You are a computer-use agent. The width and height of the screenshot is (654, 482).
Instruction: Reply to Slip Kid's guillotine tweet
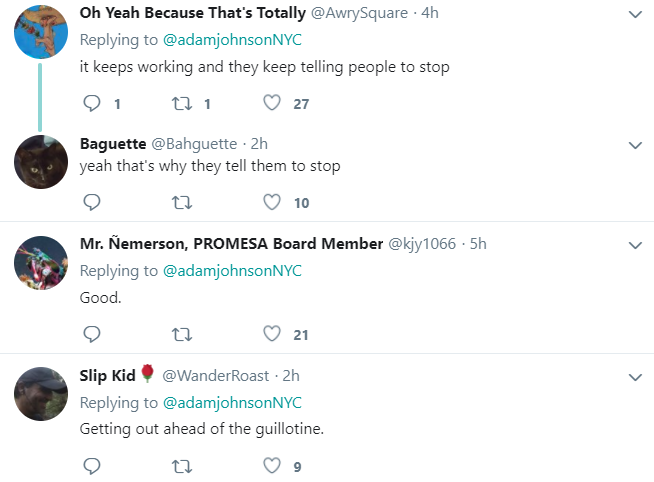pyautogui.click(x=92, y=466)
